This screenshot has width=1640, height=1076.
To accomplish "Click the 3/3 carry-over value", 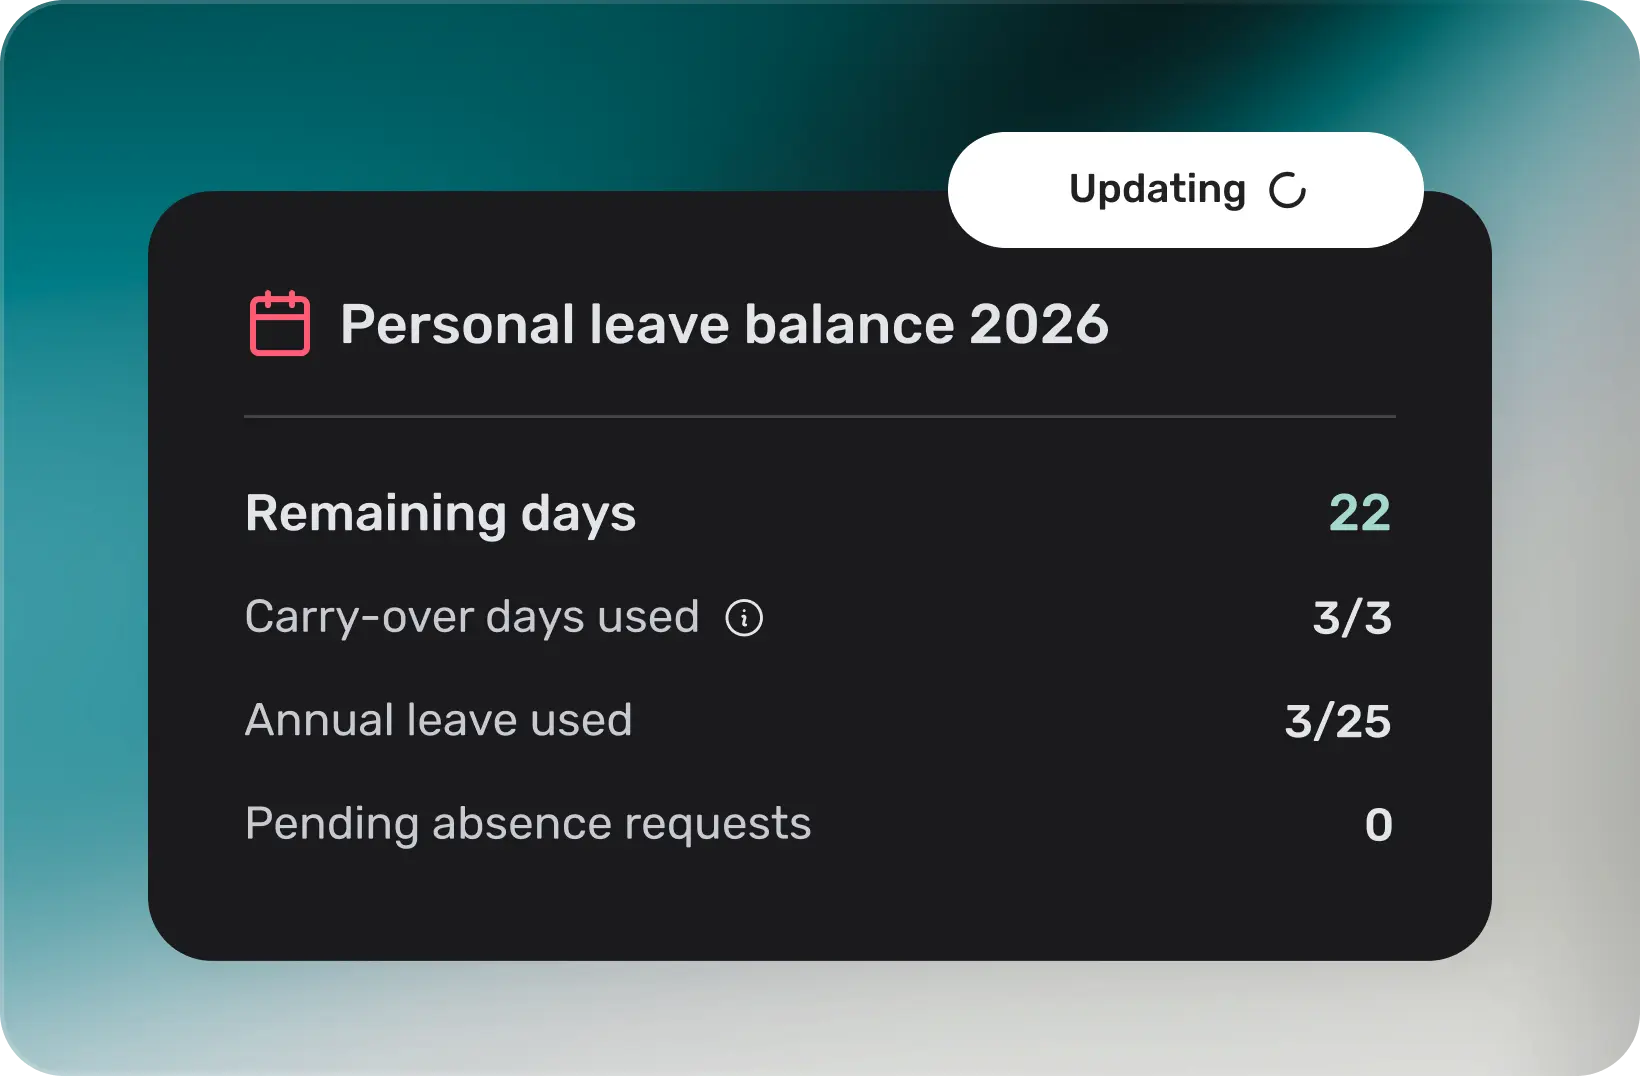I will pos(1352,618).
